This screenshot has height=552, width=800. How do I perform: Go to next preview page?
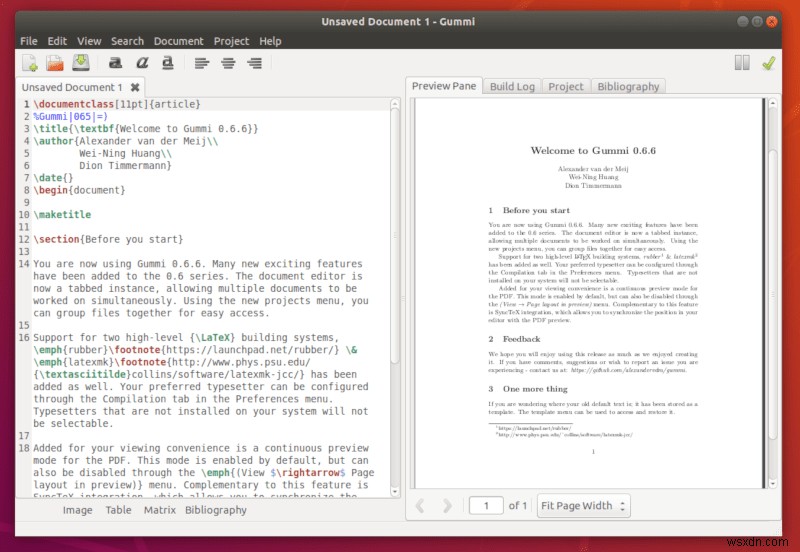click(447, 506)
